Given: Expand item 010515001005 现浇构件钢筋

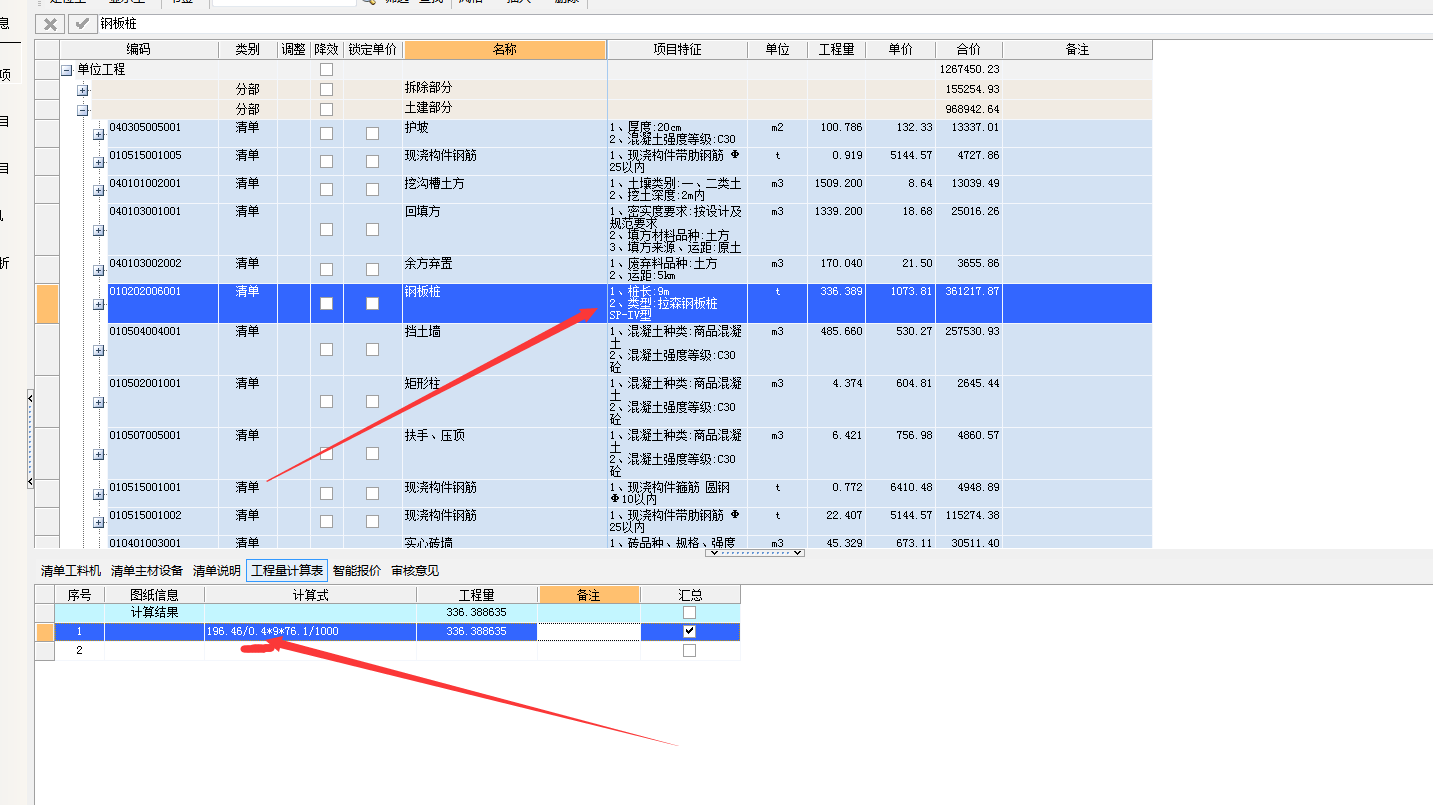Looking at the screenshot, I should [99, 162].
